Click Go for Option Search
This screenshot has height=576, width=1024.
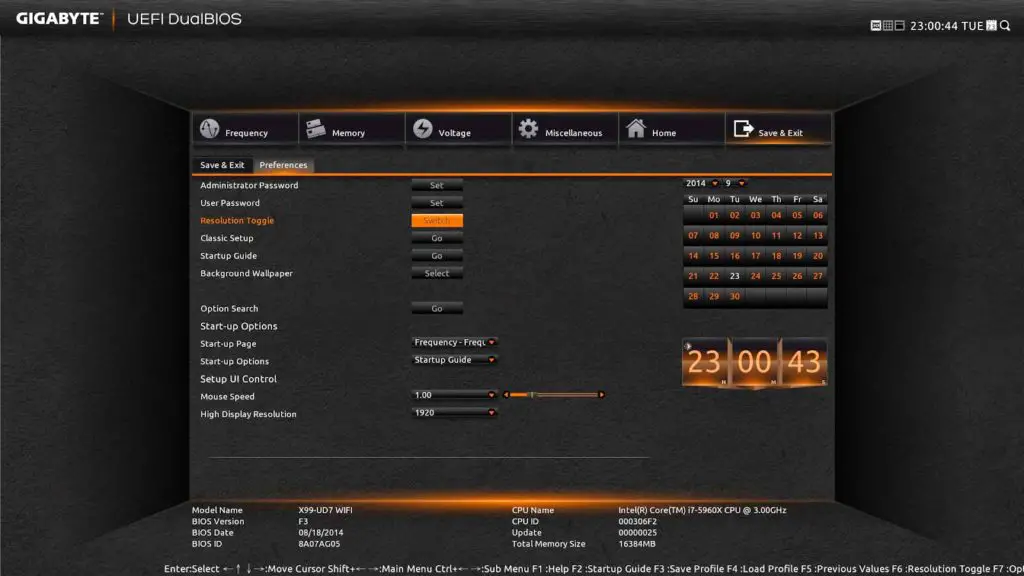point(437,308)
